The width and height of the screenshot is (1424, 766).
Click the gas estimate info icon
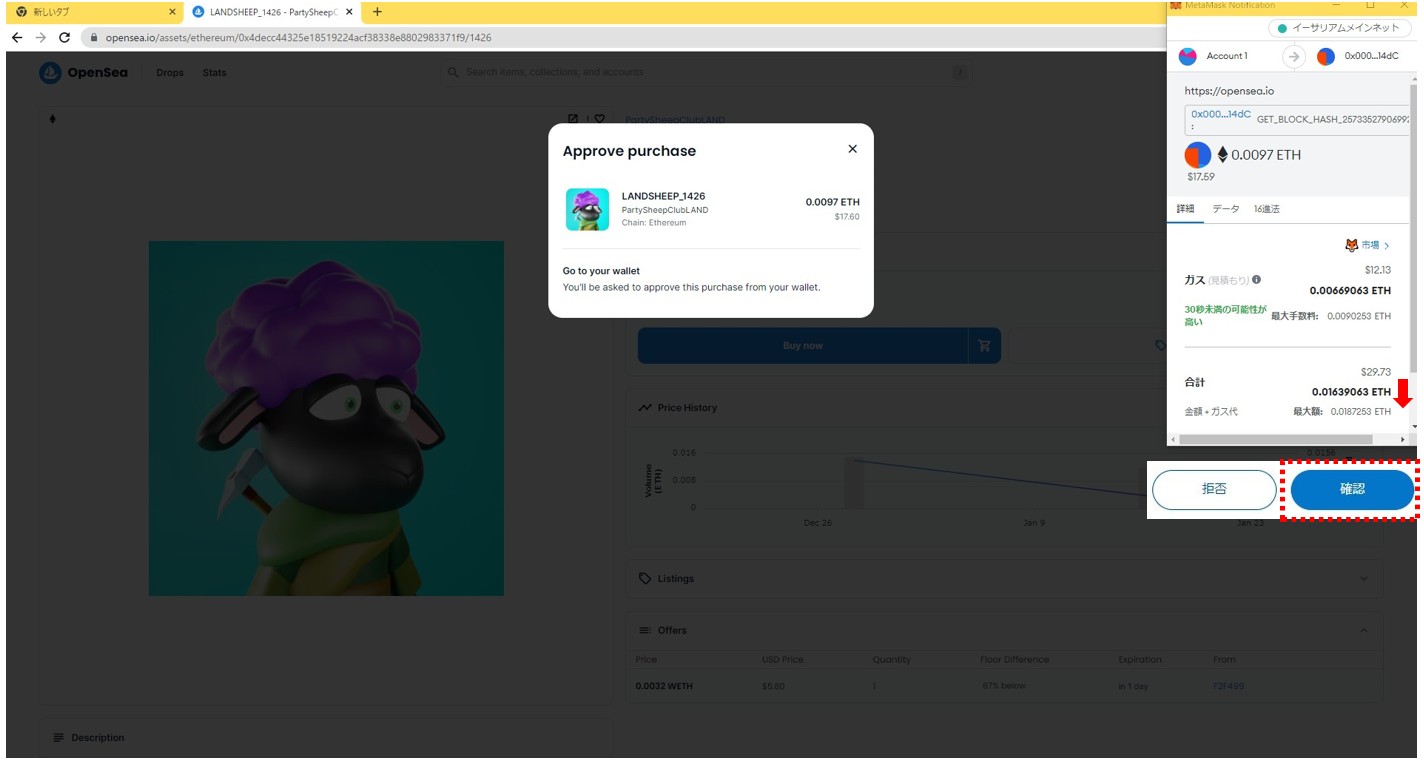click(1257, 280)
